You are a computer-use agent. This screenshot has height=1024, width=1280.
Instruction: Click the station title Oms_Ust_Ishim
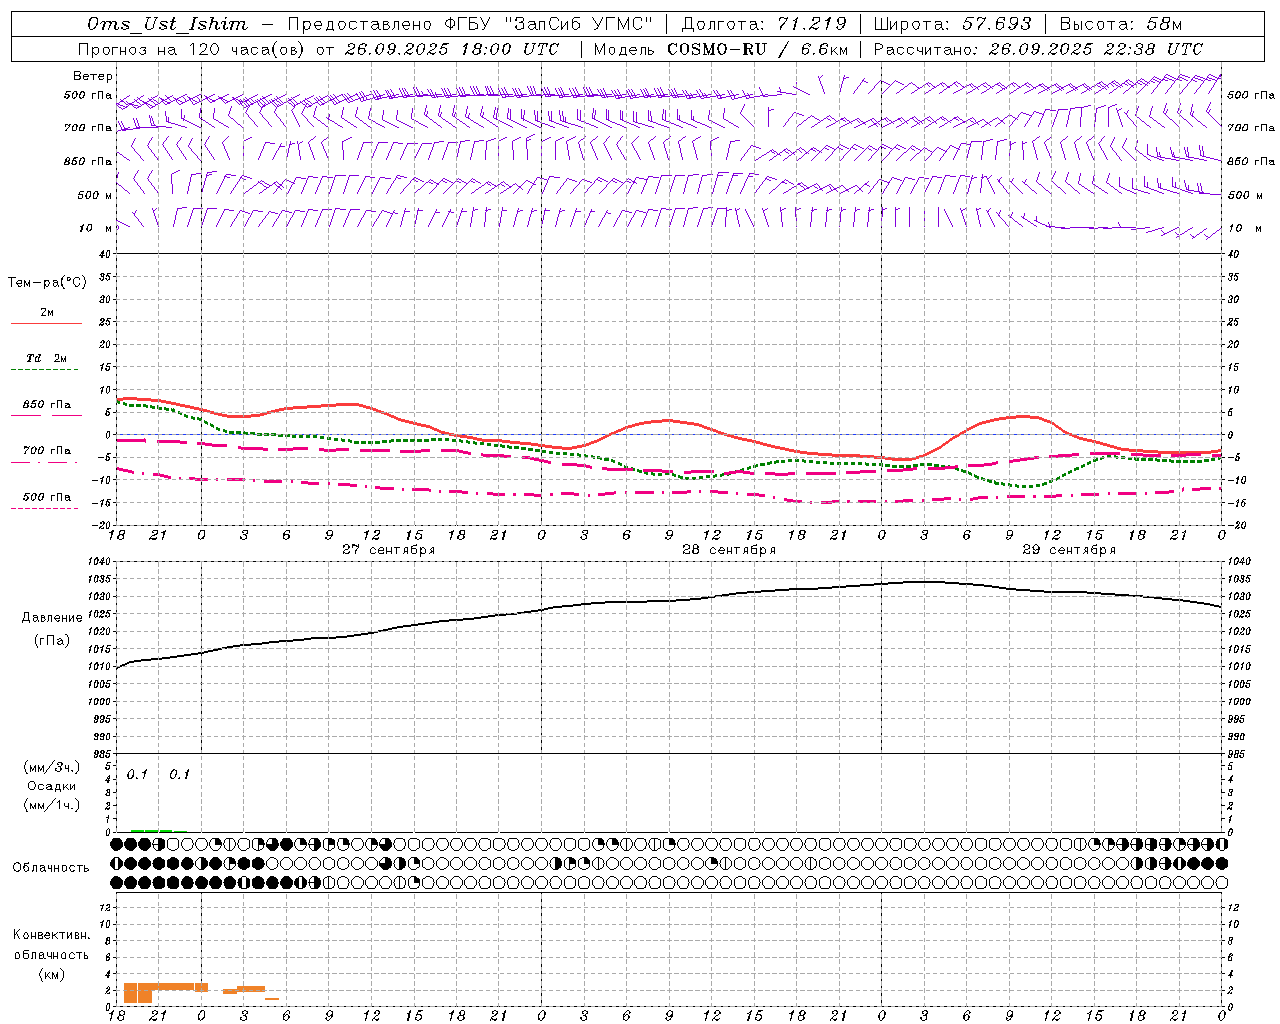[x=167, y=24]
